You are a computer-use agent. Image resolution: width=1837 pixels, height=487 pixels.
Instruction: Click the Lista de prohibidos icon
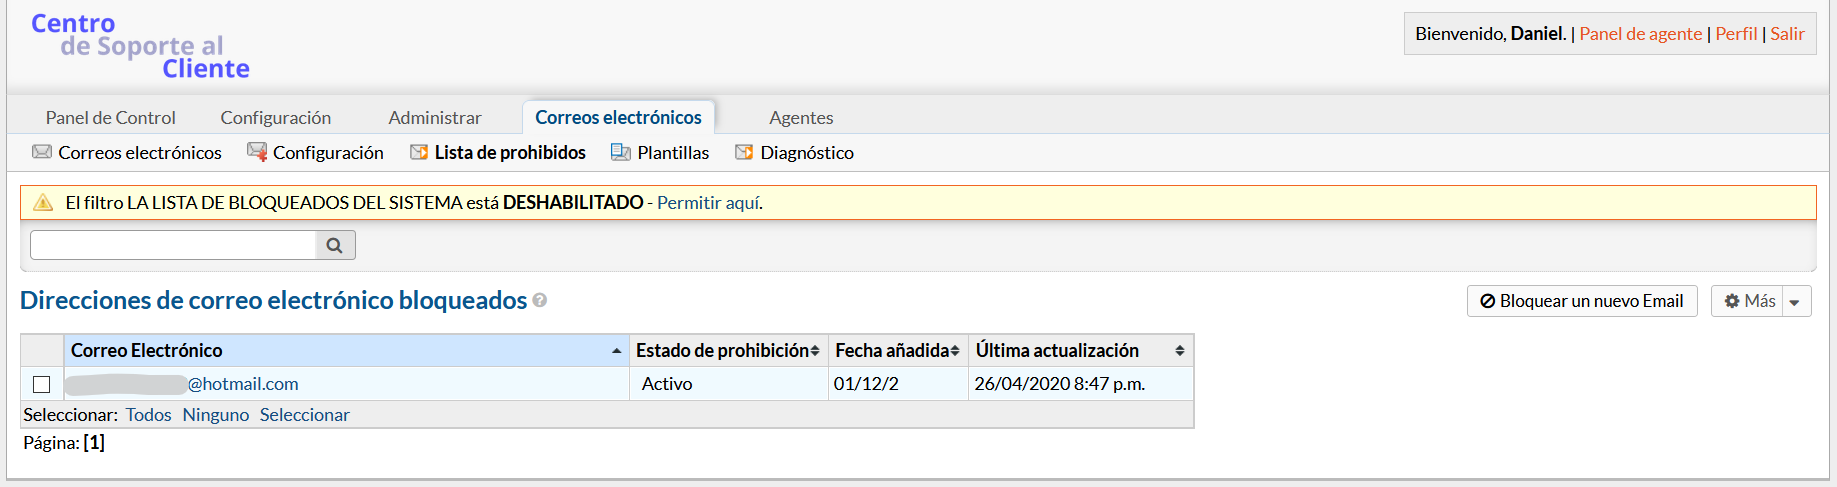(419, 152)
